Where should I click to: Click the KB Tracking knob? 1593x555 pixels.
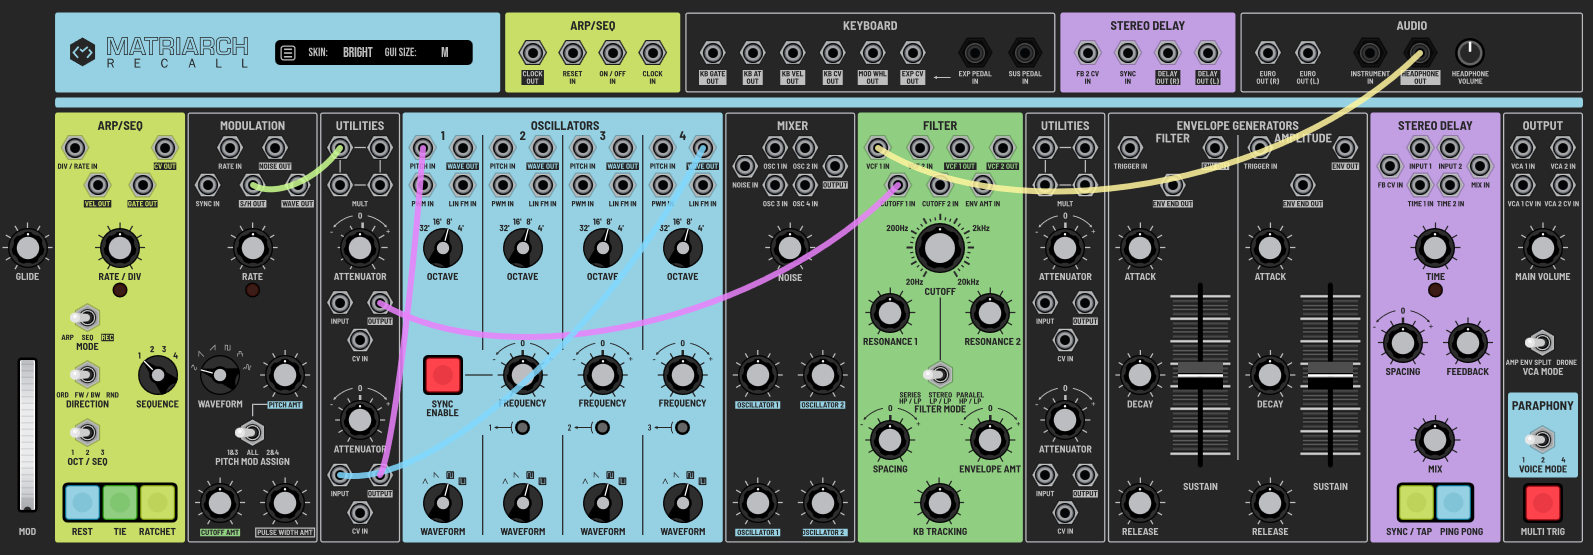(x=939, y=503)
